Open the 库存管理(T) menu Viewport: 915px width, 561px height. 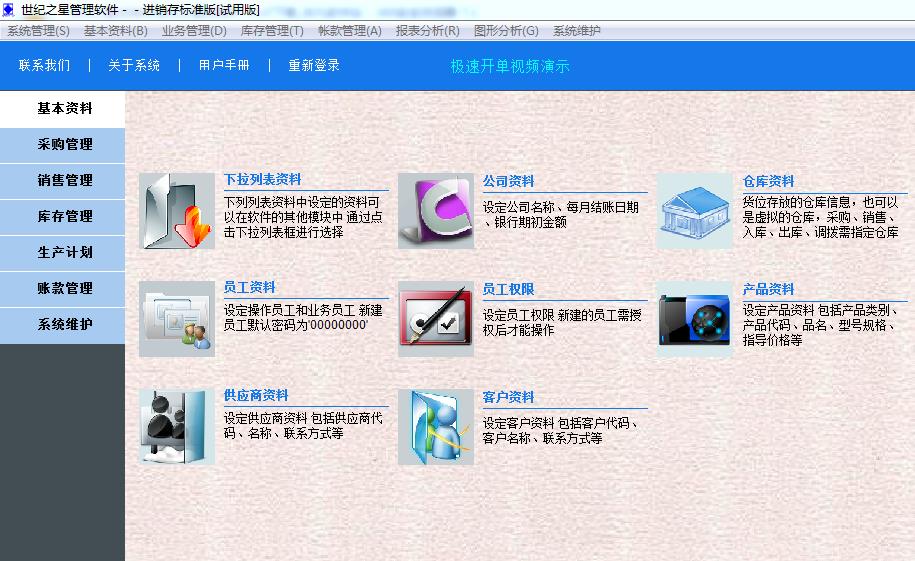coord(272,31)
